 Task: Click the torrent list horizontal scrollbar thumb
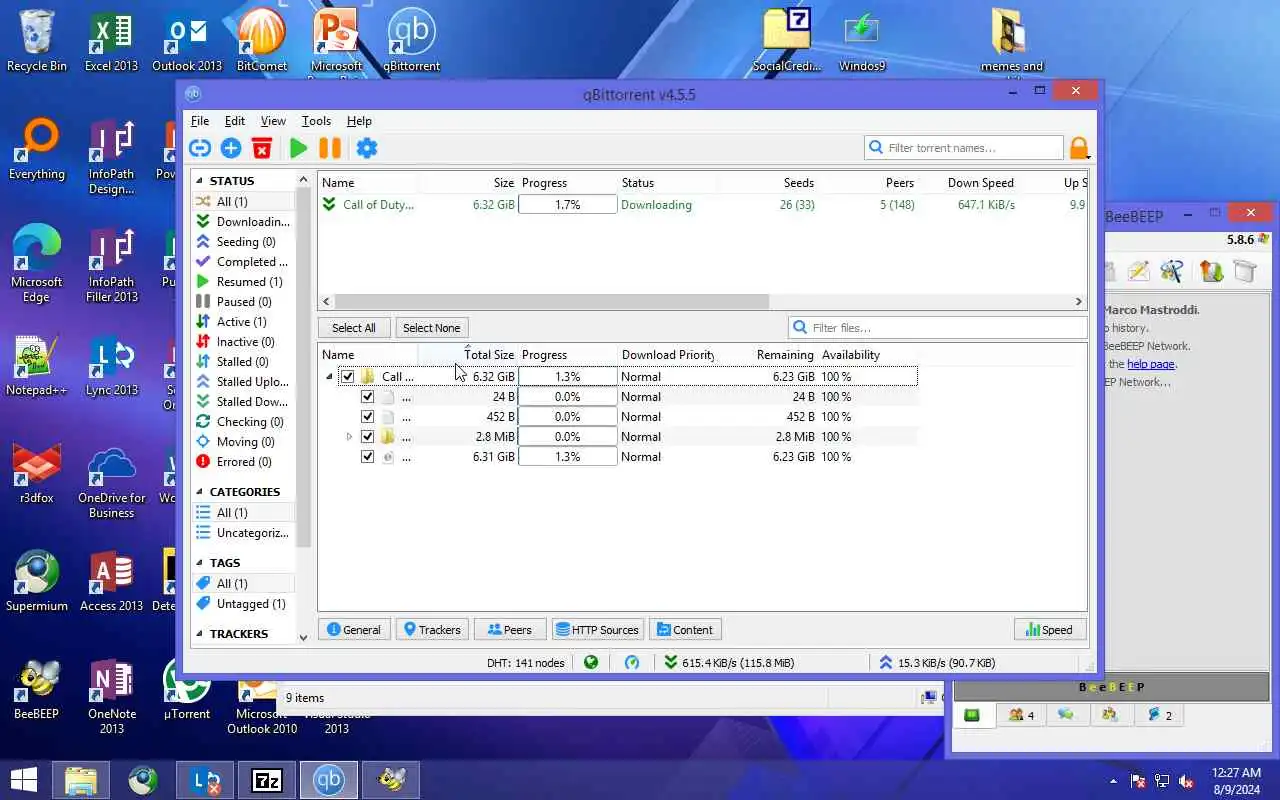click(551, 302)
